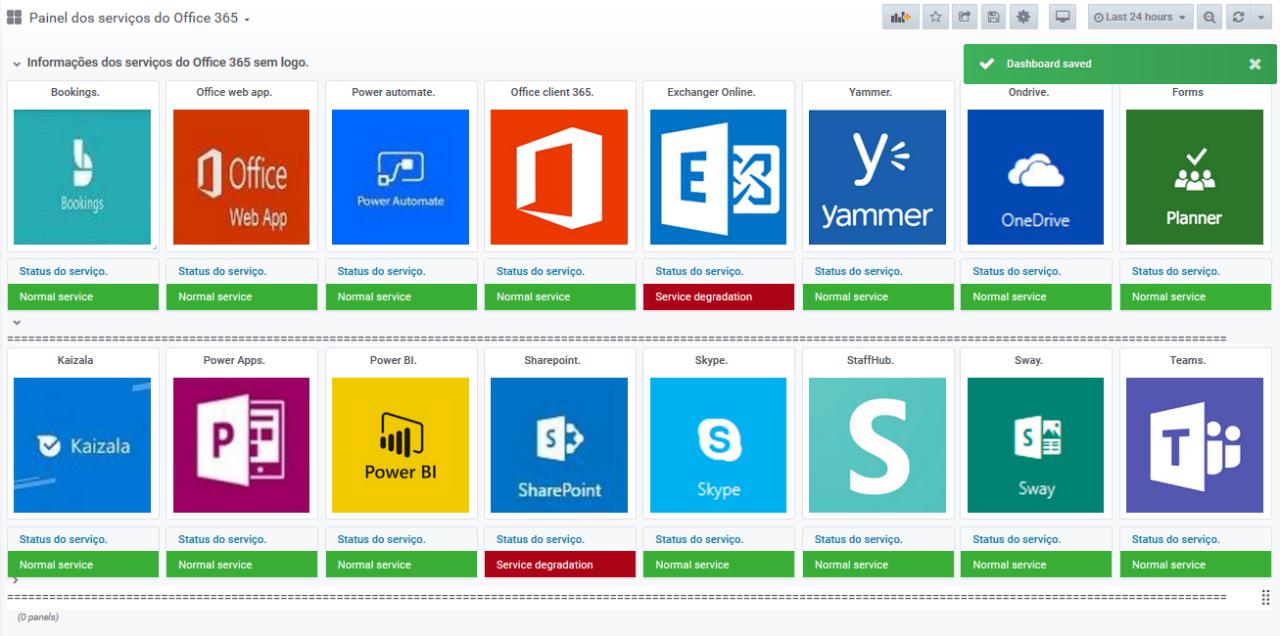This screenshot has width=1280, height=636.
Task: Click the Power Automate logo
Action: [400, 177]
